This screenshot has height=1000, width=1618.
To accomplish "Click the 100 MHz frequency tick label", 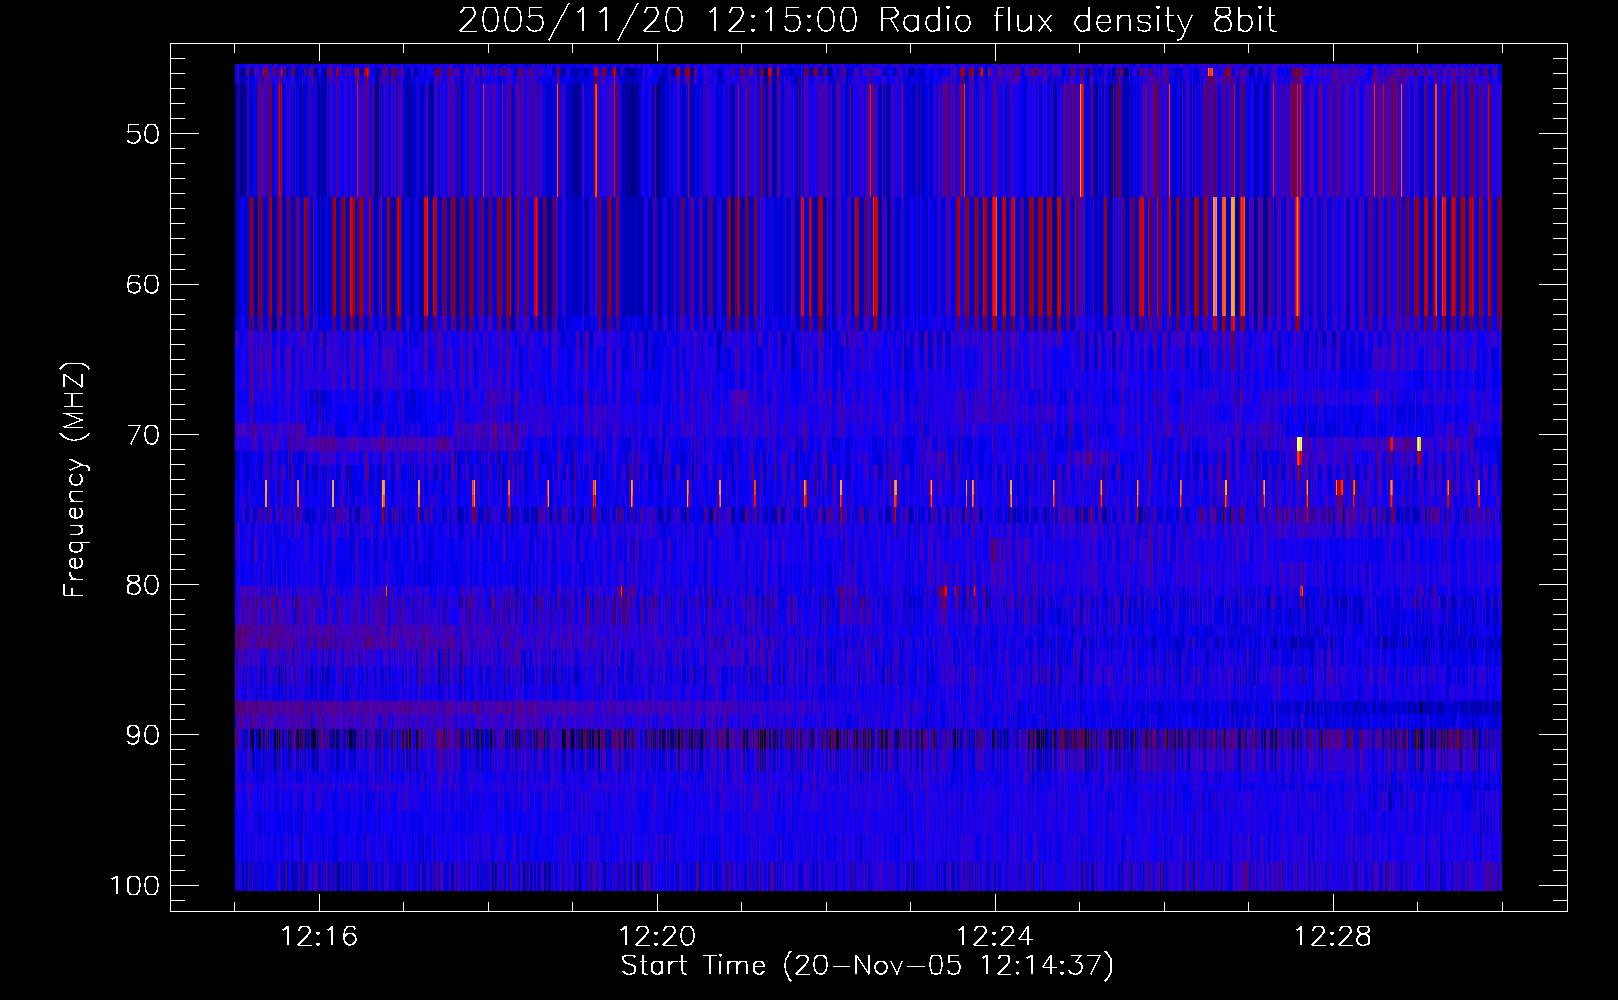I will [x=134, y=886].
